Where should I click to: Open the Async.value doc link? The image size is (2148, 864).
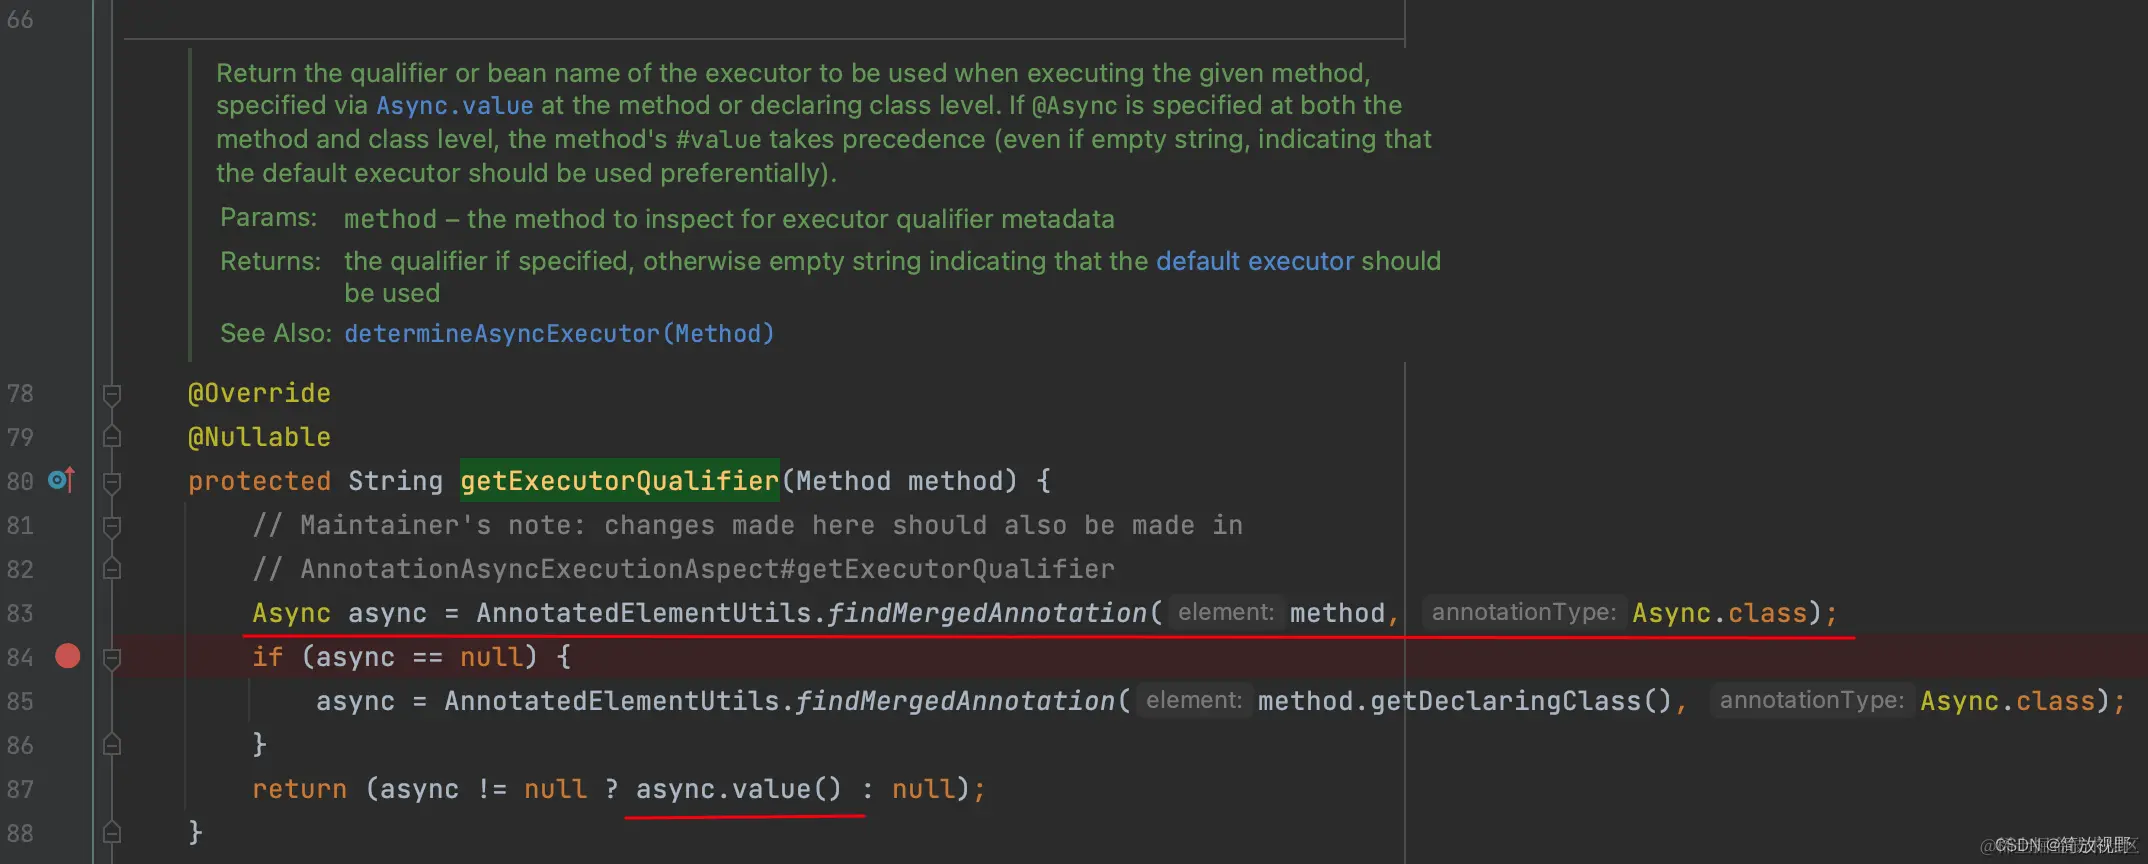[454, 106]
